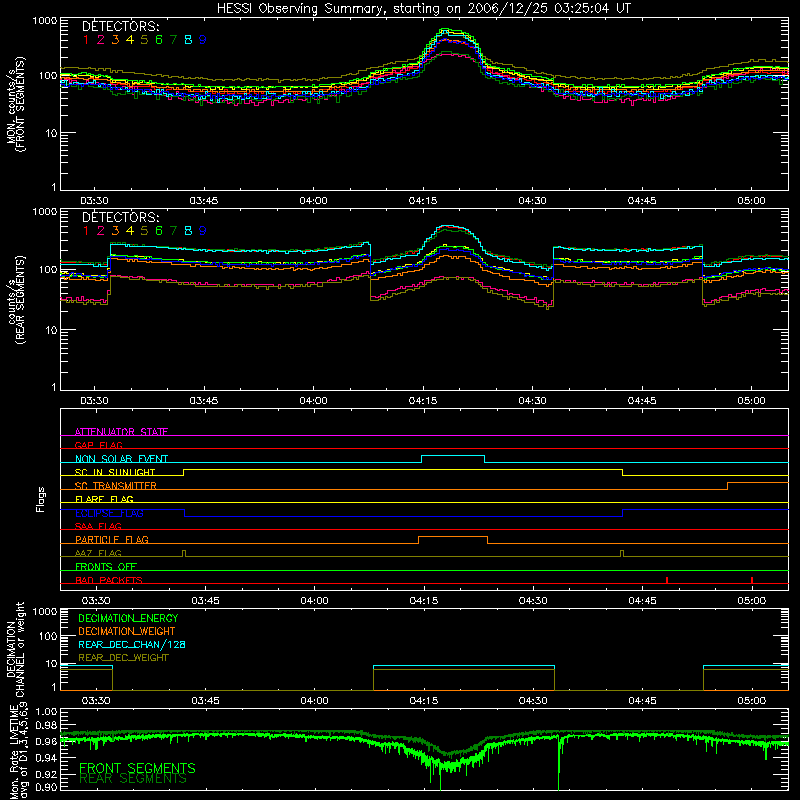Click 04:15 tick label under front segments plot

click(x=422, y=201)
